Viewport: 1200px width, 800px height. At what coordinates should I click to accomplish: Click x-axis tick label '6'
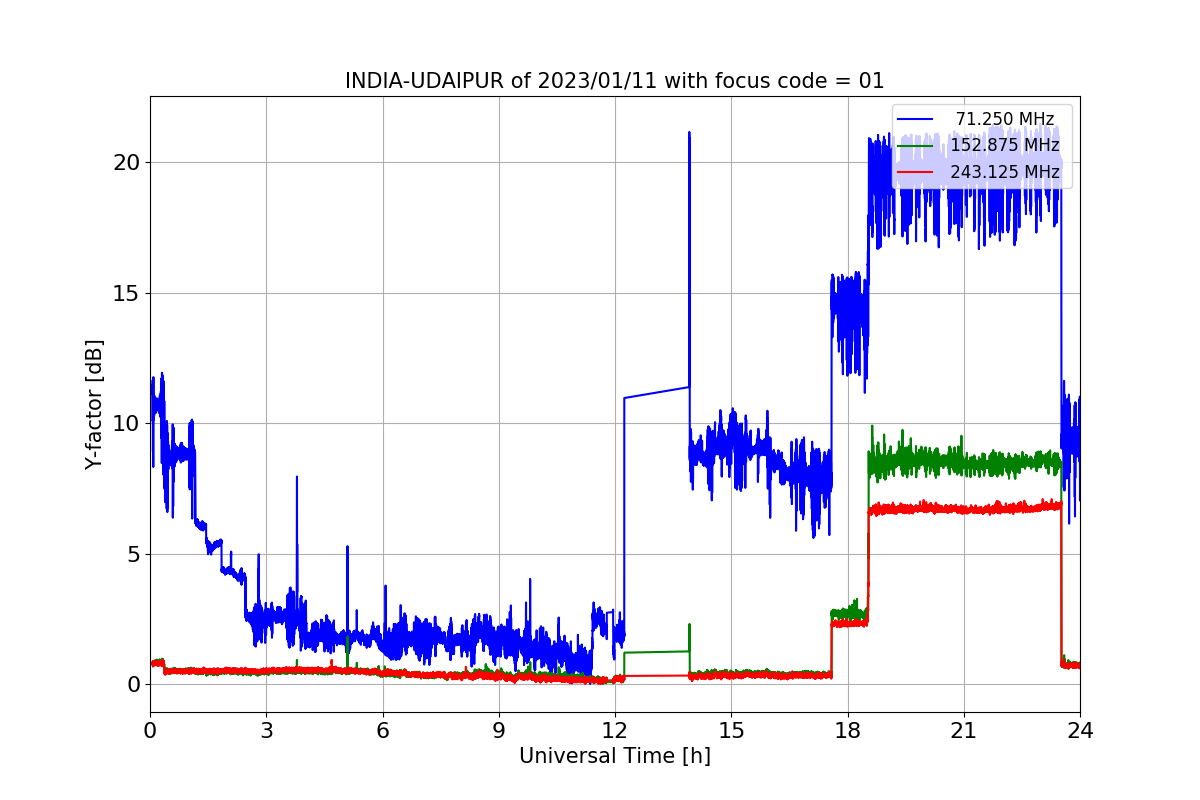(383, 730)
